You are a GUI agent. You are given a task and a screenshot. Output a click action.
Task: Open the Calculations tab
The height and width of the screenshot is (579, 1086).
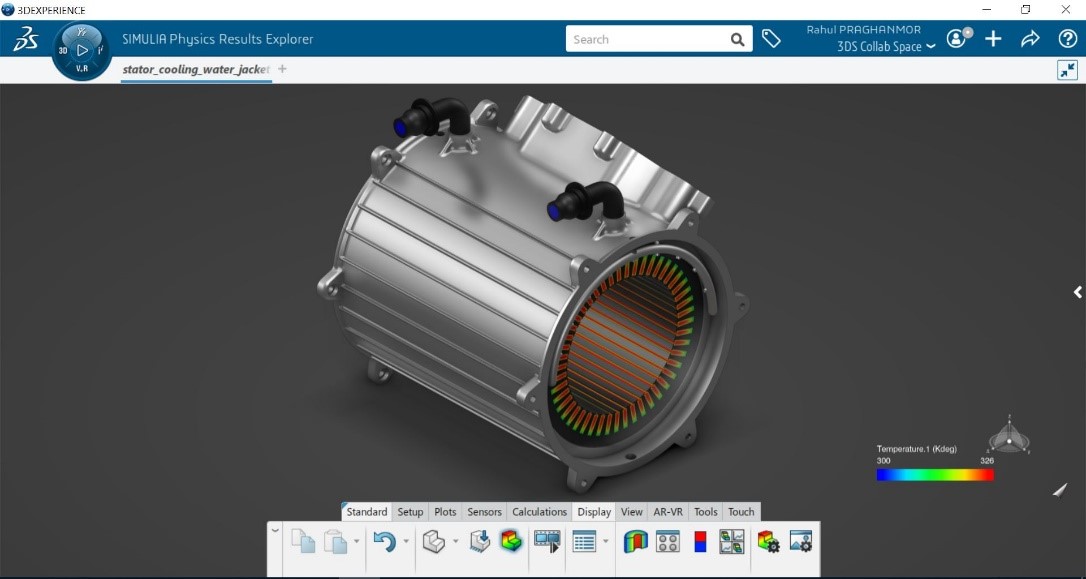(540, 512)
